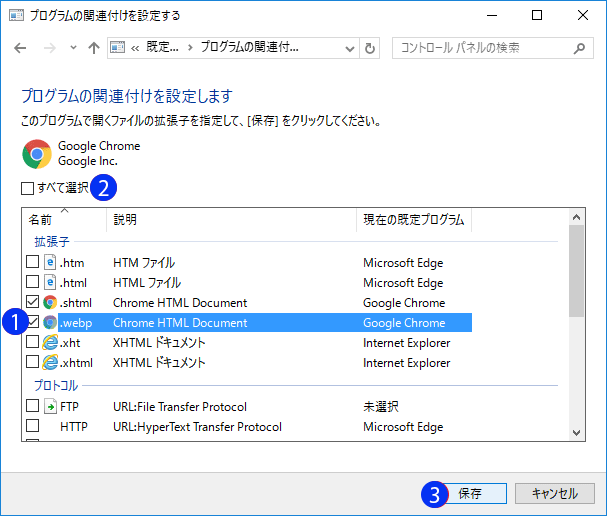
Task: Select the .shtml 'Chrome HTML Document' row
Action: coord(180,303)
